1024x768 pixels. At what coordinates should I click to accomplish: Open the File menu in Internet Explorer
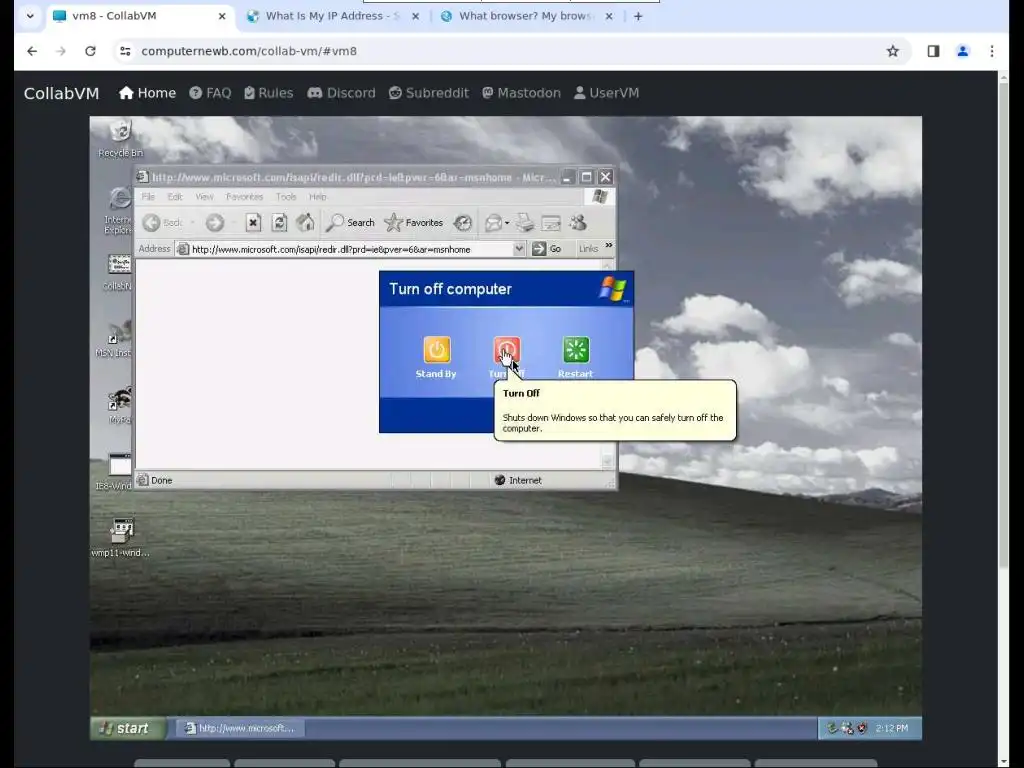148,197
